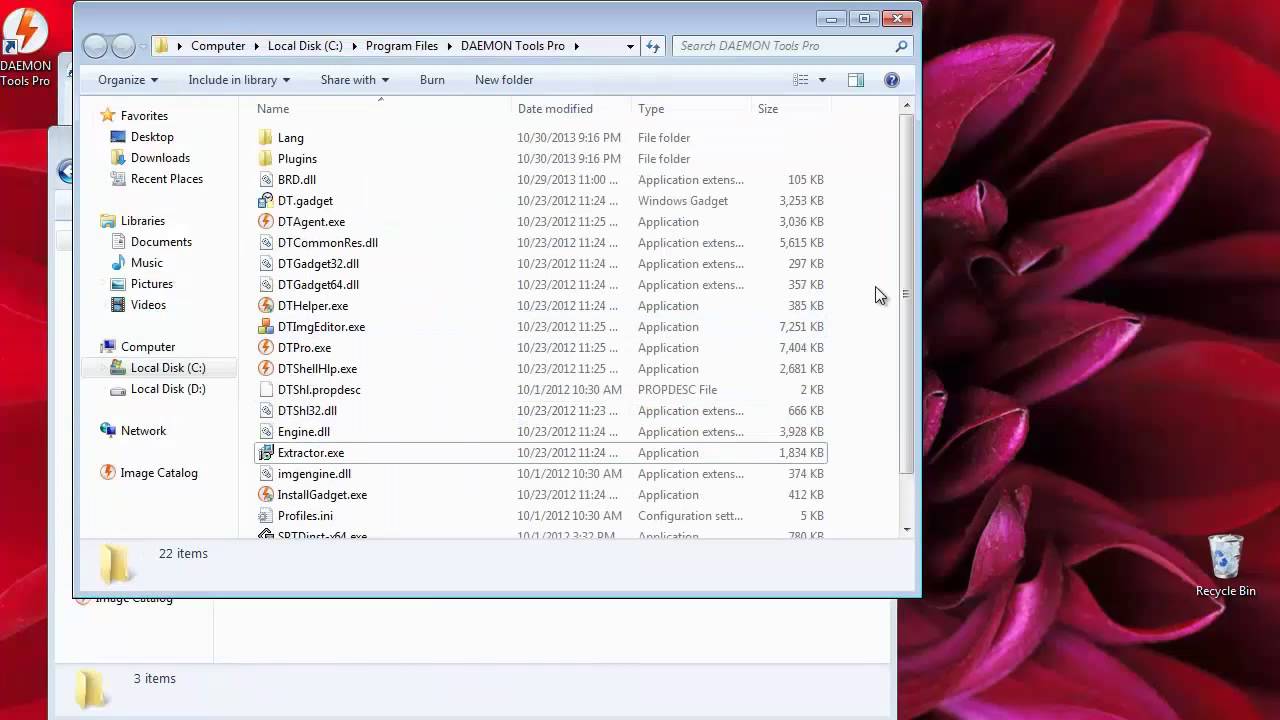Select the Engine.dll file icon
The image size is (1280, 720).
coord(265,432)
